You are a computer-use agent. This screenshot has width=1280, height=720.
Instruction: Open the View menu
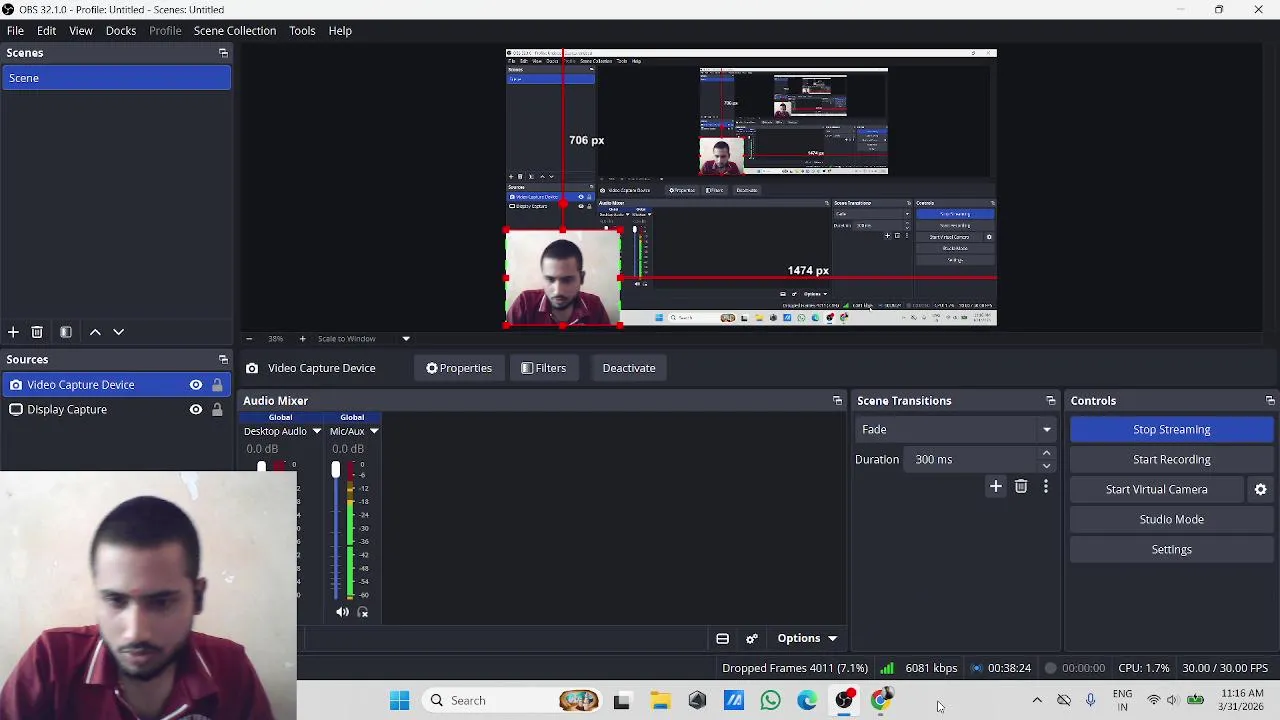(81, 31)
